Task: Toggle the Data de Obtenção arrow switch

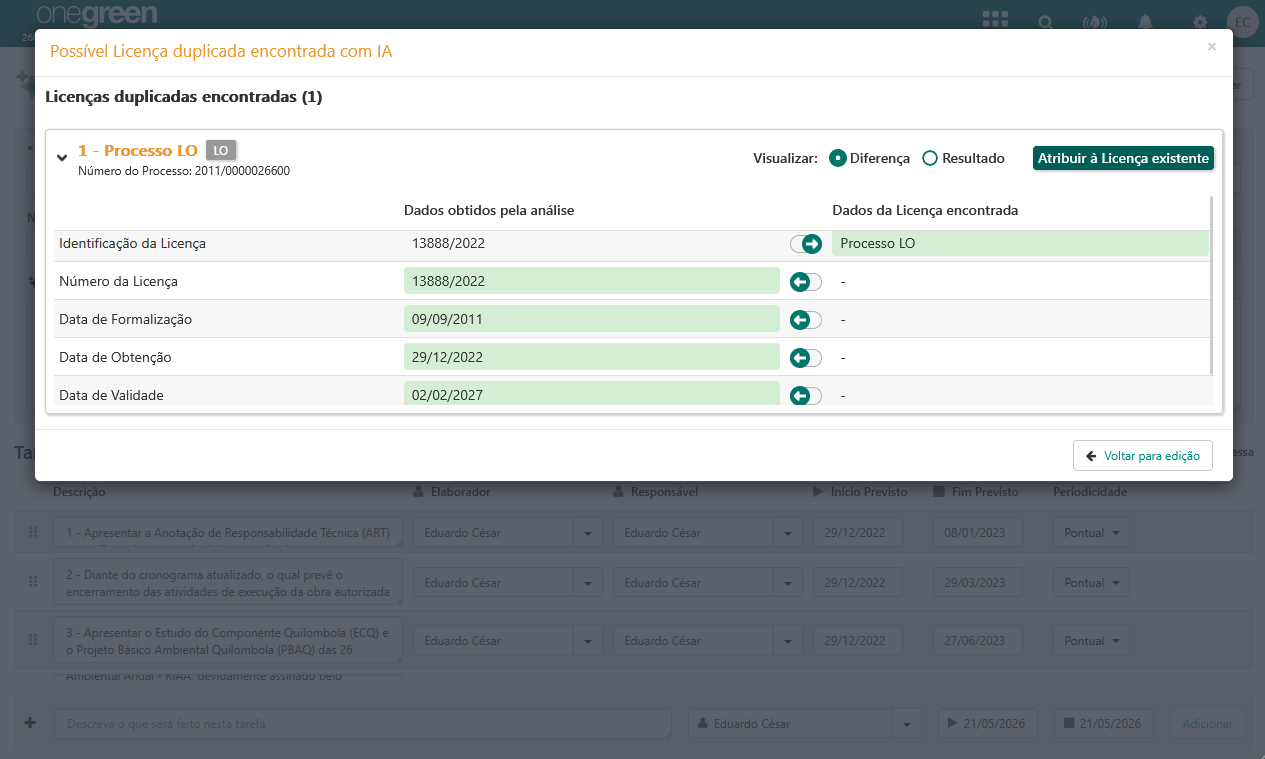Action: pyautogui.click(x=806, y=358)
